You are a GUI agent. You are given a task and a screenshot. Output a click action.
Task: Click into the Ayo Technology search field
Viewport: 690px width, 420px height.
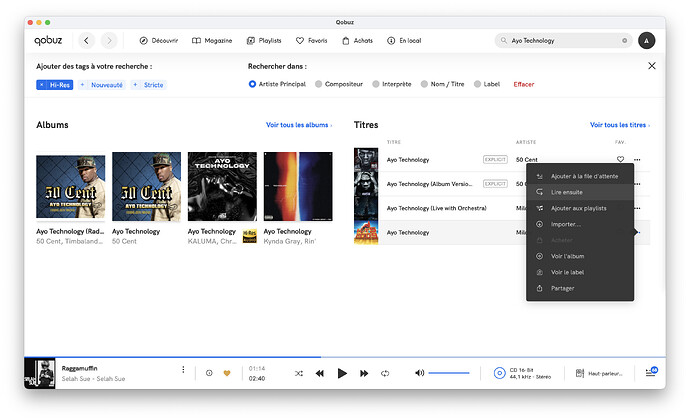click(563, 41)
